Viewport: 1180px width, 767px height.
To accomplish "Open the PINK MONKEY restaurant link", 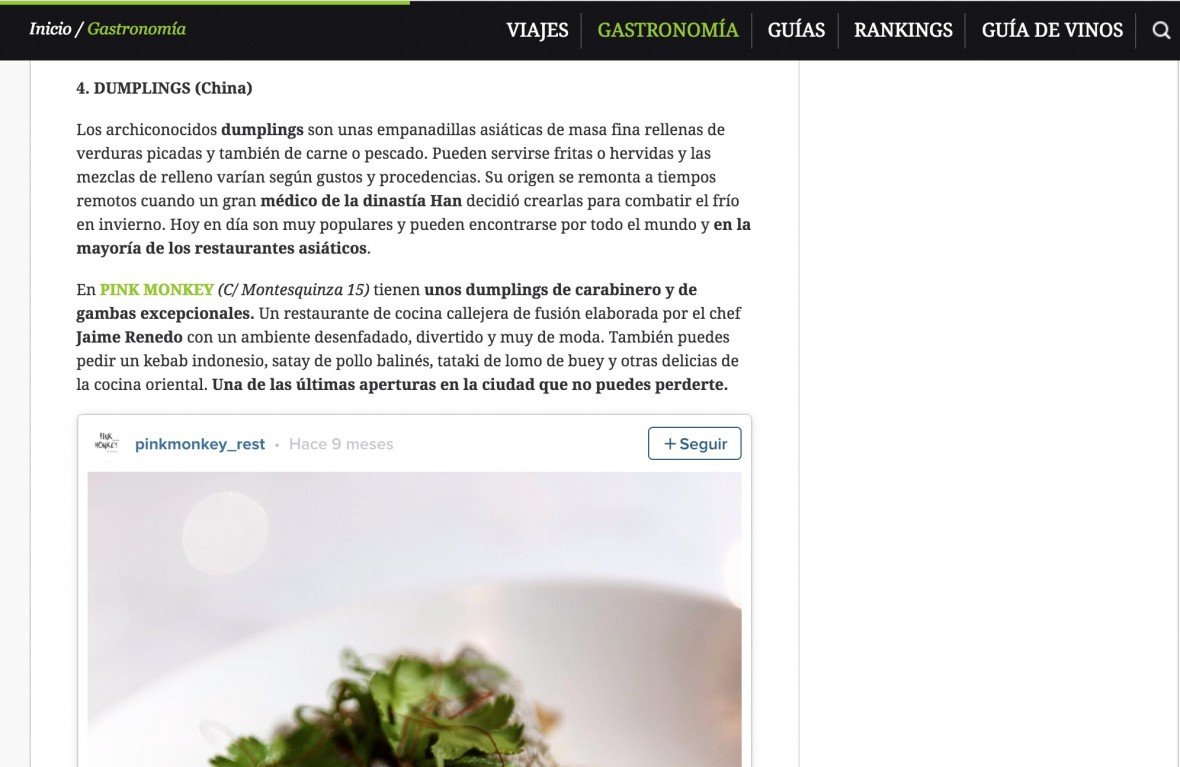I will (157, 290).
